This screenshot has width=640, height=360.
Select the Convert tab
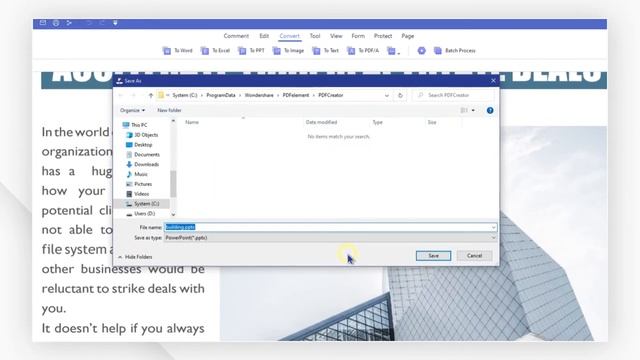click(289, 36)
